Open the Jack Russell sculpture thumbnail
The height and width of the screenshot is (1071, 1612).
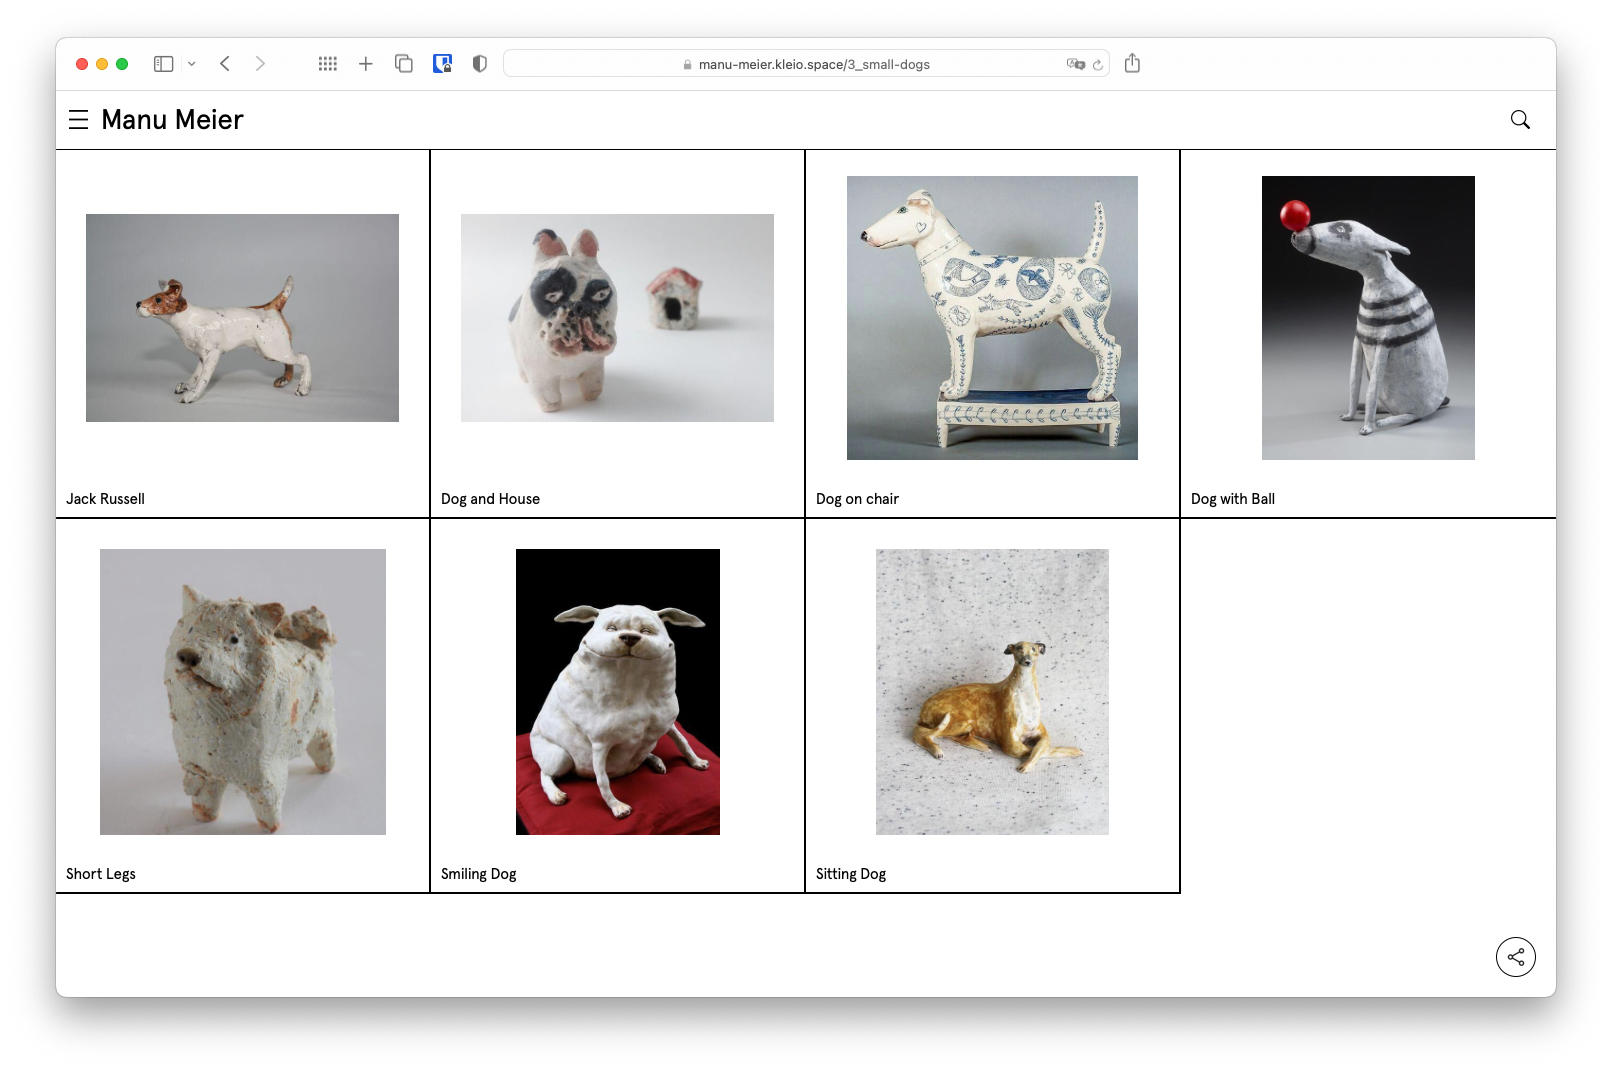click(x=242, y=318)
